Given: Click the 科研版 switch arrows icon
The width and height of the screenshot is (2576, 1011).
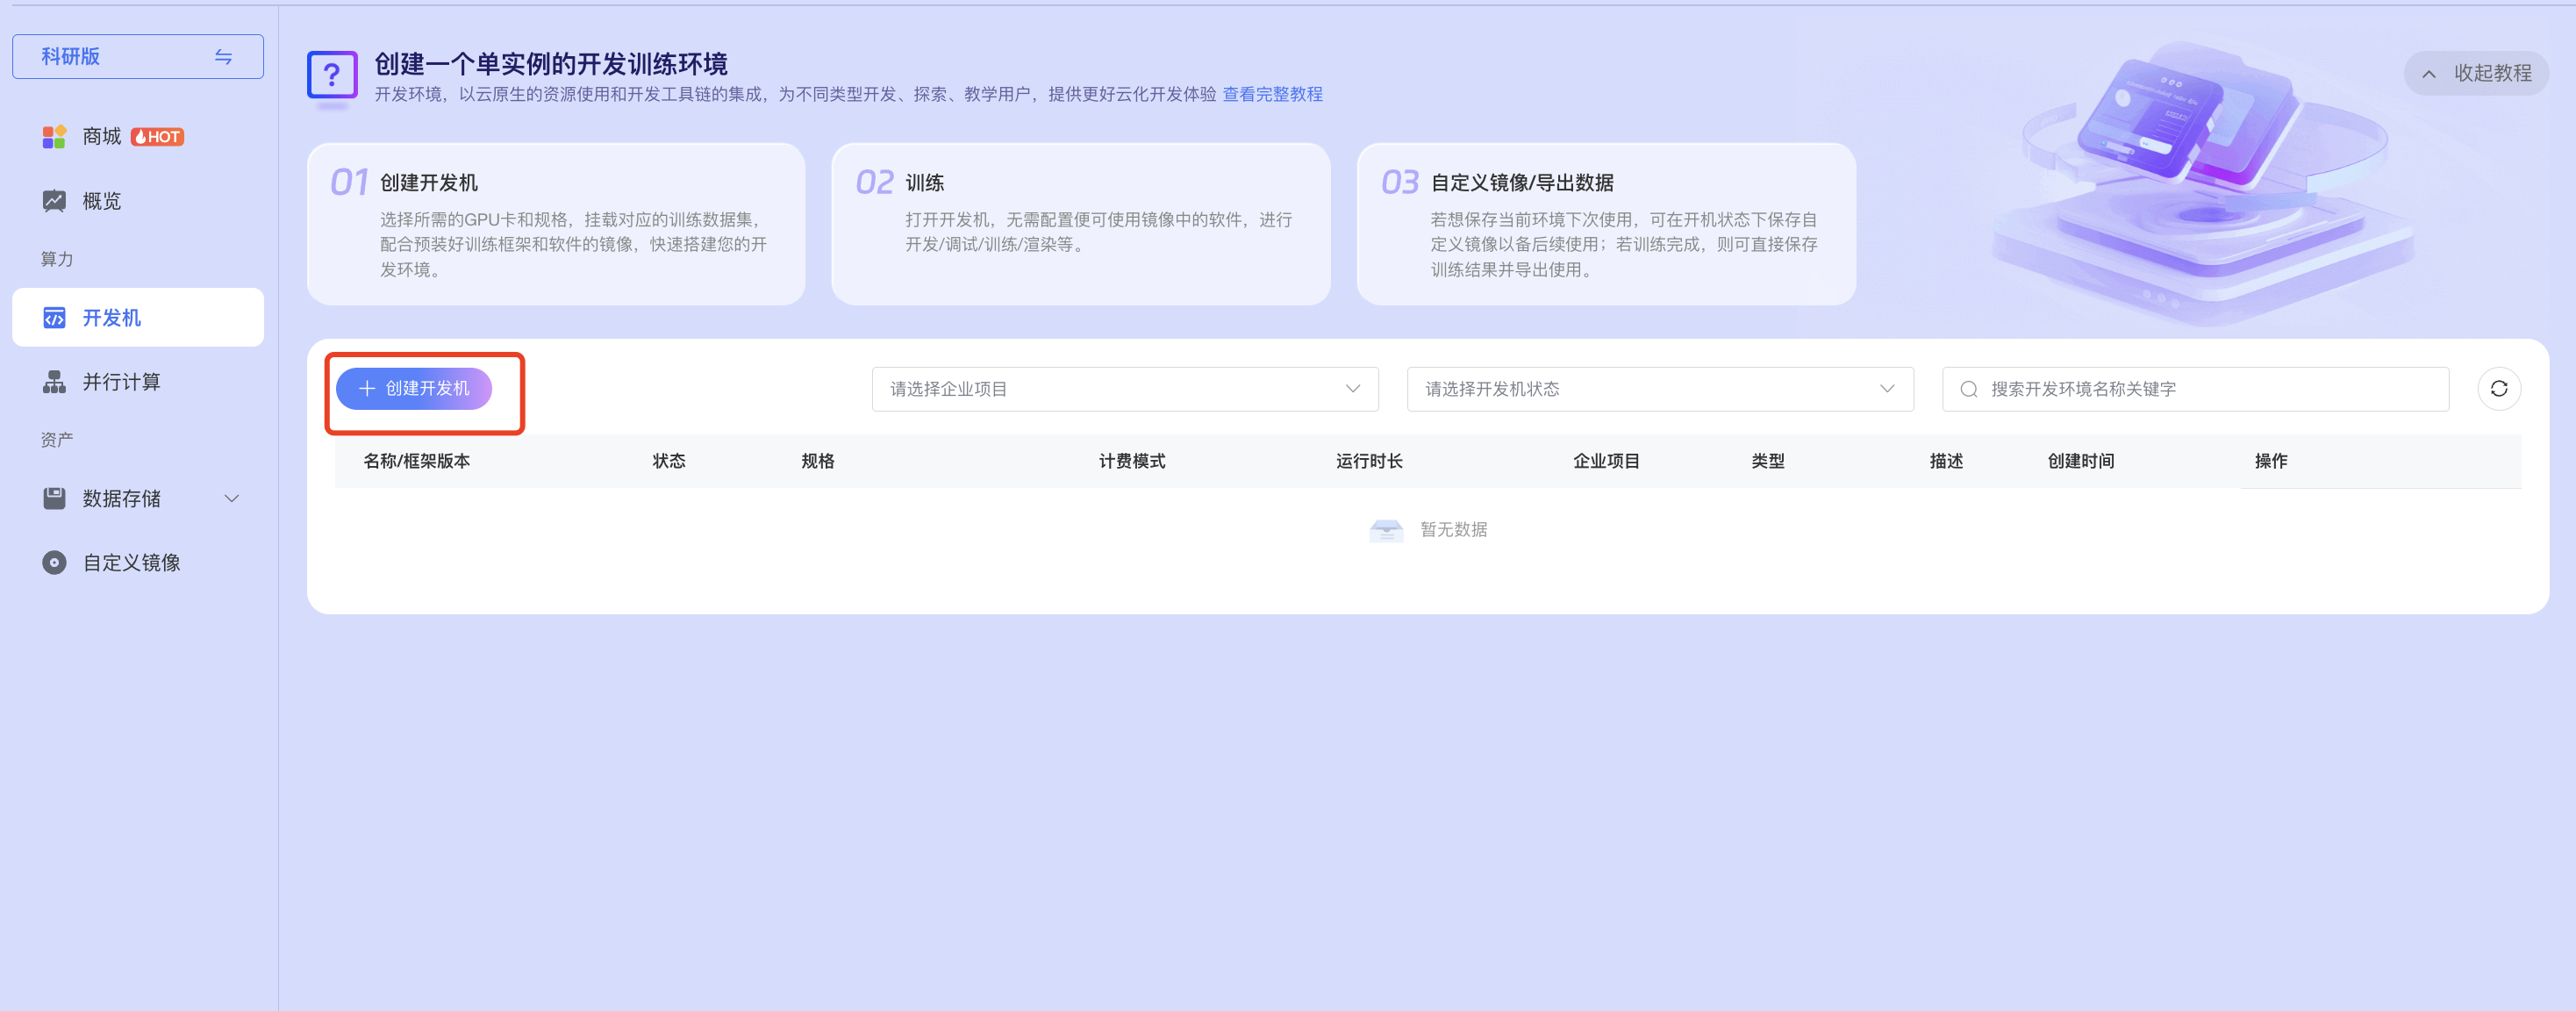Looking at the screenshot, I should coord(223,57).
